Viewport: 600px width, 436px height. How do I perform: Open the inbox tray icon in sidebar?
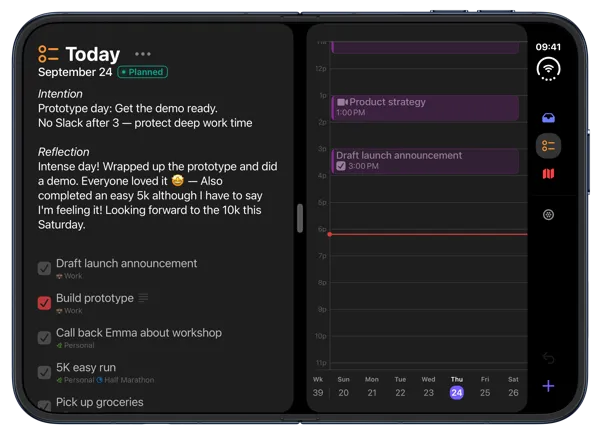[548, 118]
